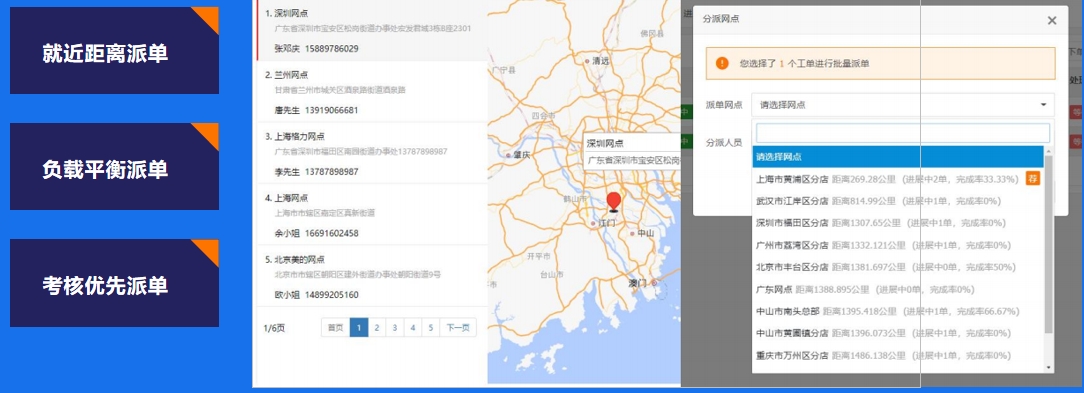This screenshot has height=393, width=1084.
Task: Click 澳门 label on map
Action: (x=637, y=283)
